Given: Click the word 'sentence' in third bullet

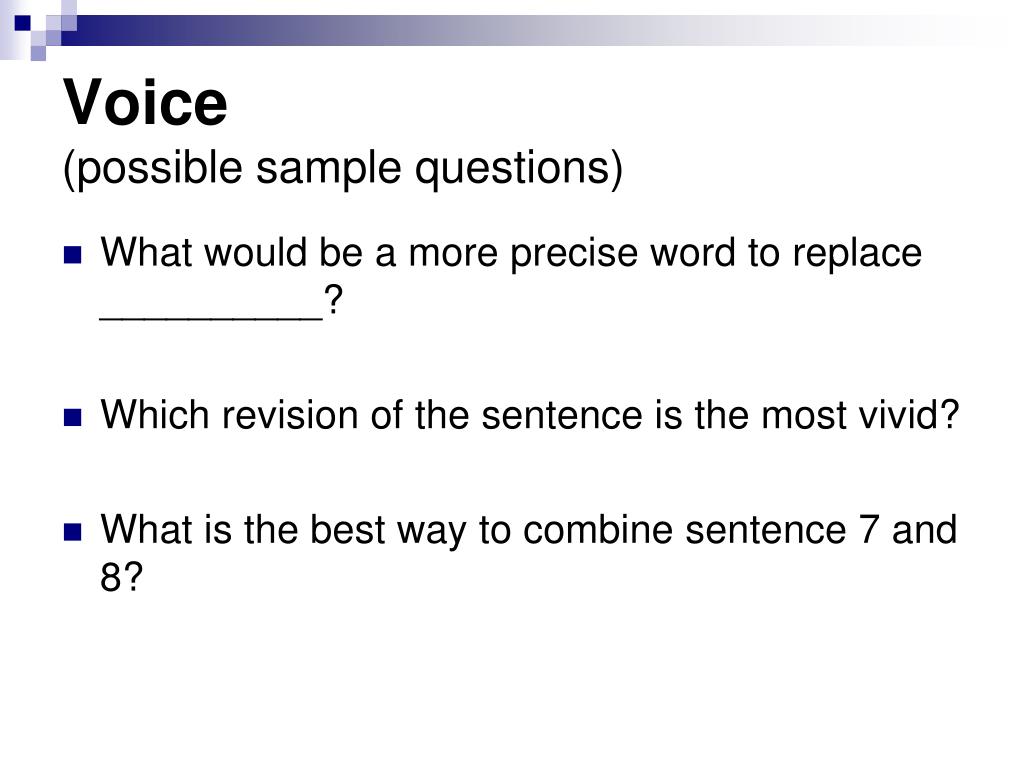Looking at the screenshot, I should point(766,530).
